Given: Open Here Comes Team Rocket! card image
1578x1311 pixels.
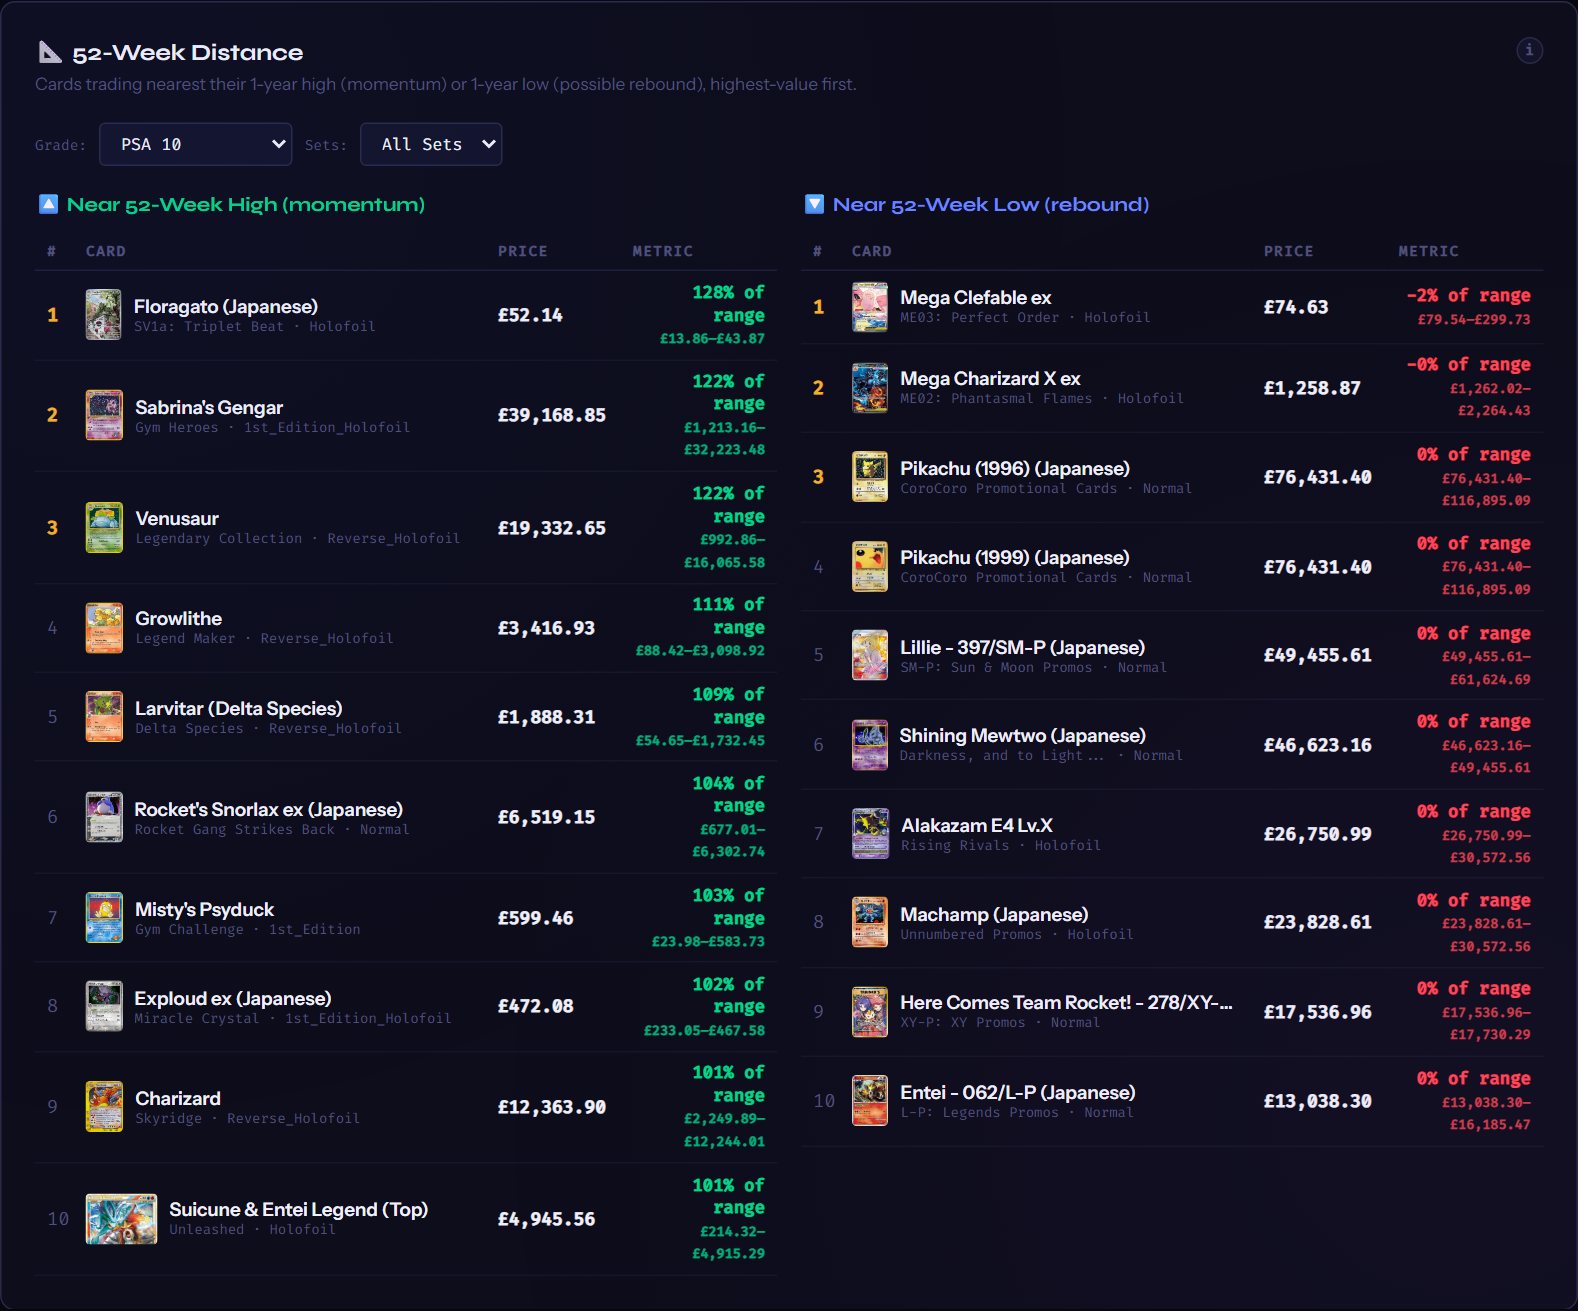Looking at the screenshot, I should (x=870, y=1012).
